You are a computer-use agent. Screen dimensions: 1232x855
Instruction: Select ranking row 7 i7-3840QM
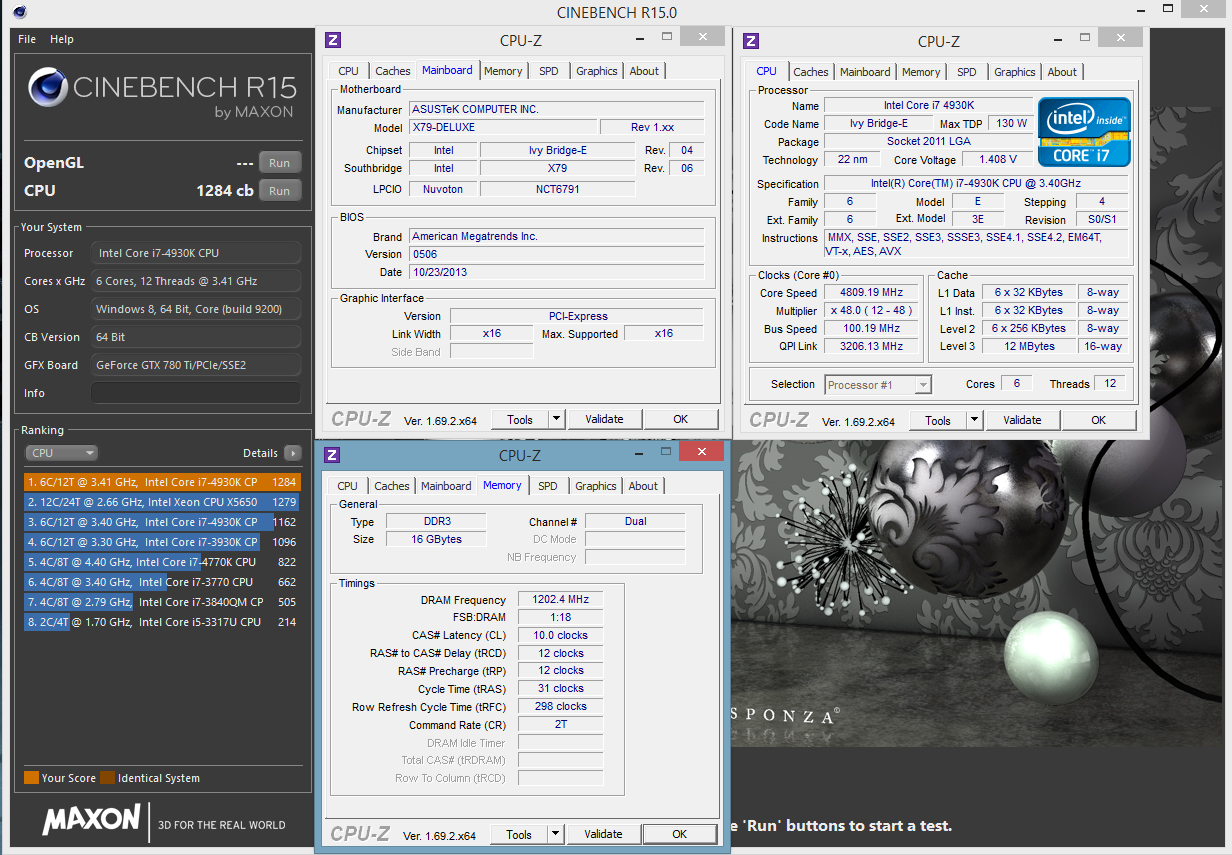click(162, 602)
